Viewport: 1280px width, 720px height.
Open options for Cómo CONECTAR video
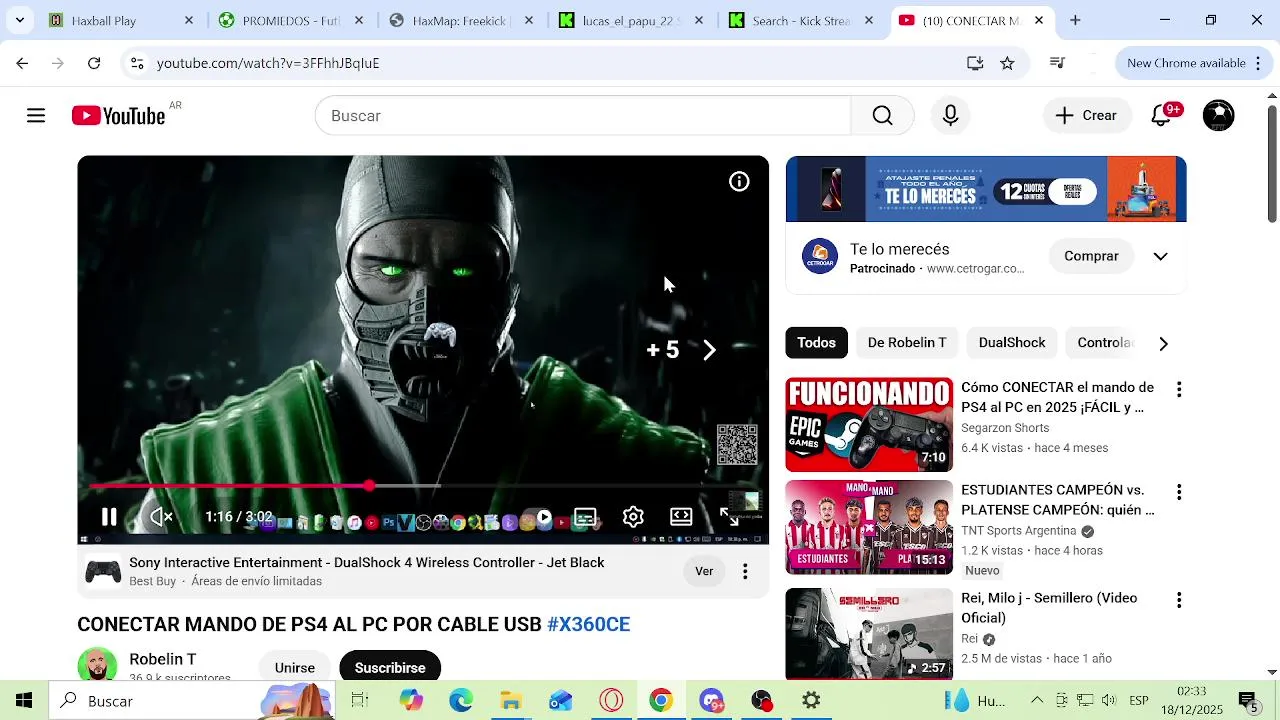(1179, 390)
